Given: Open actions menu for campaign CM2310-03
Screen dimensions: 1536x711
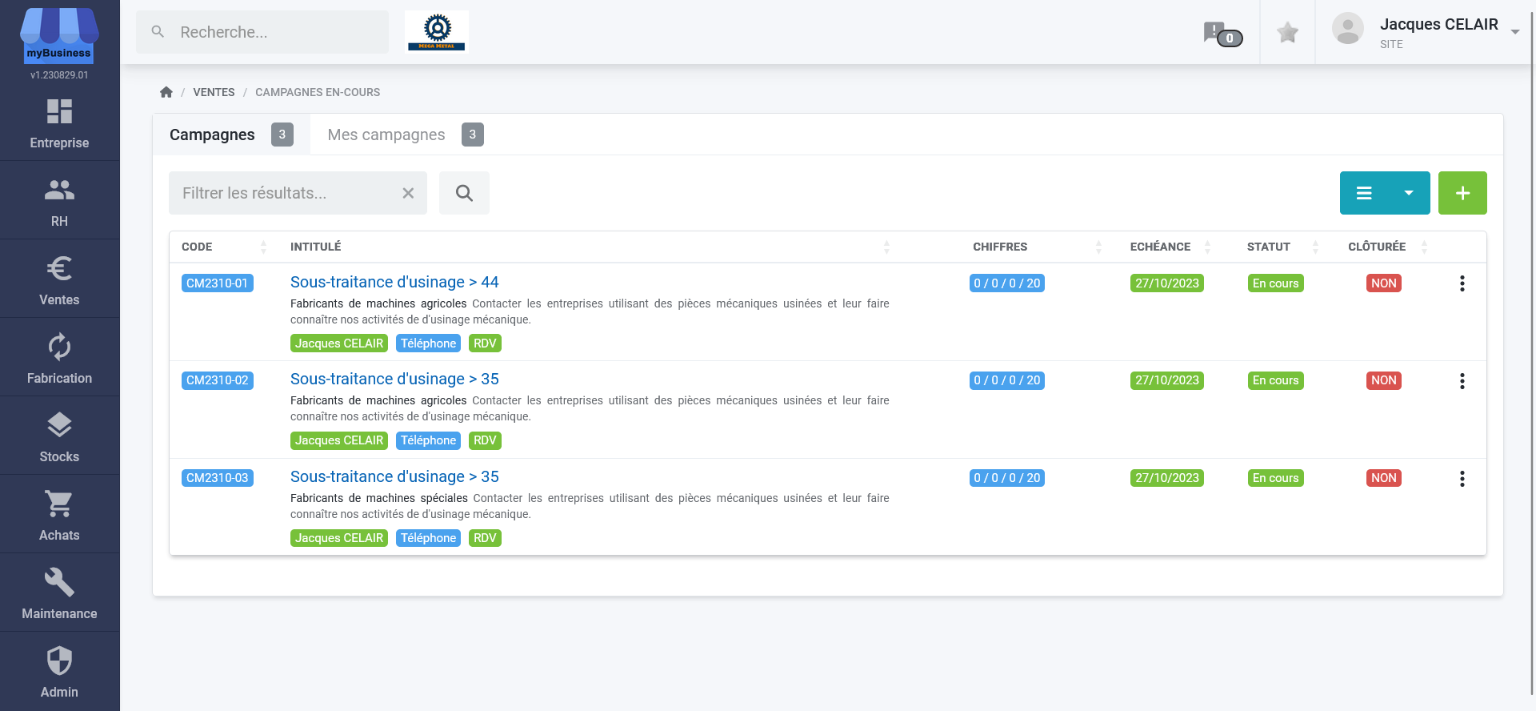Looking at the screenshot, I should tap(1462, 478).
